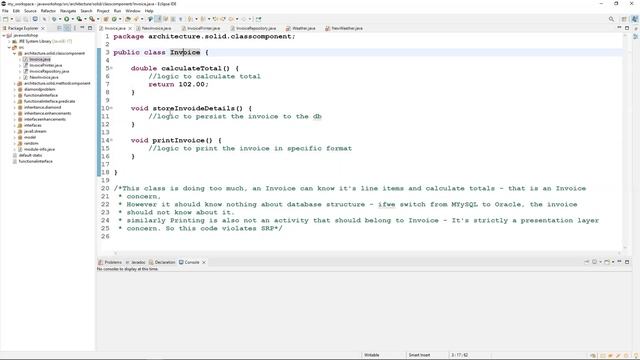Open the Debug configurations dropdown arrow
Viewport: 640px width, 360px height.
click(x=60, y=19)
